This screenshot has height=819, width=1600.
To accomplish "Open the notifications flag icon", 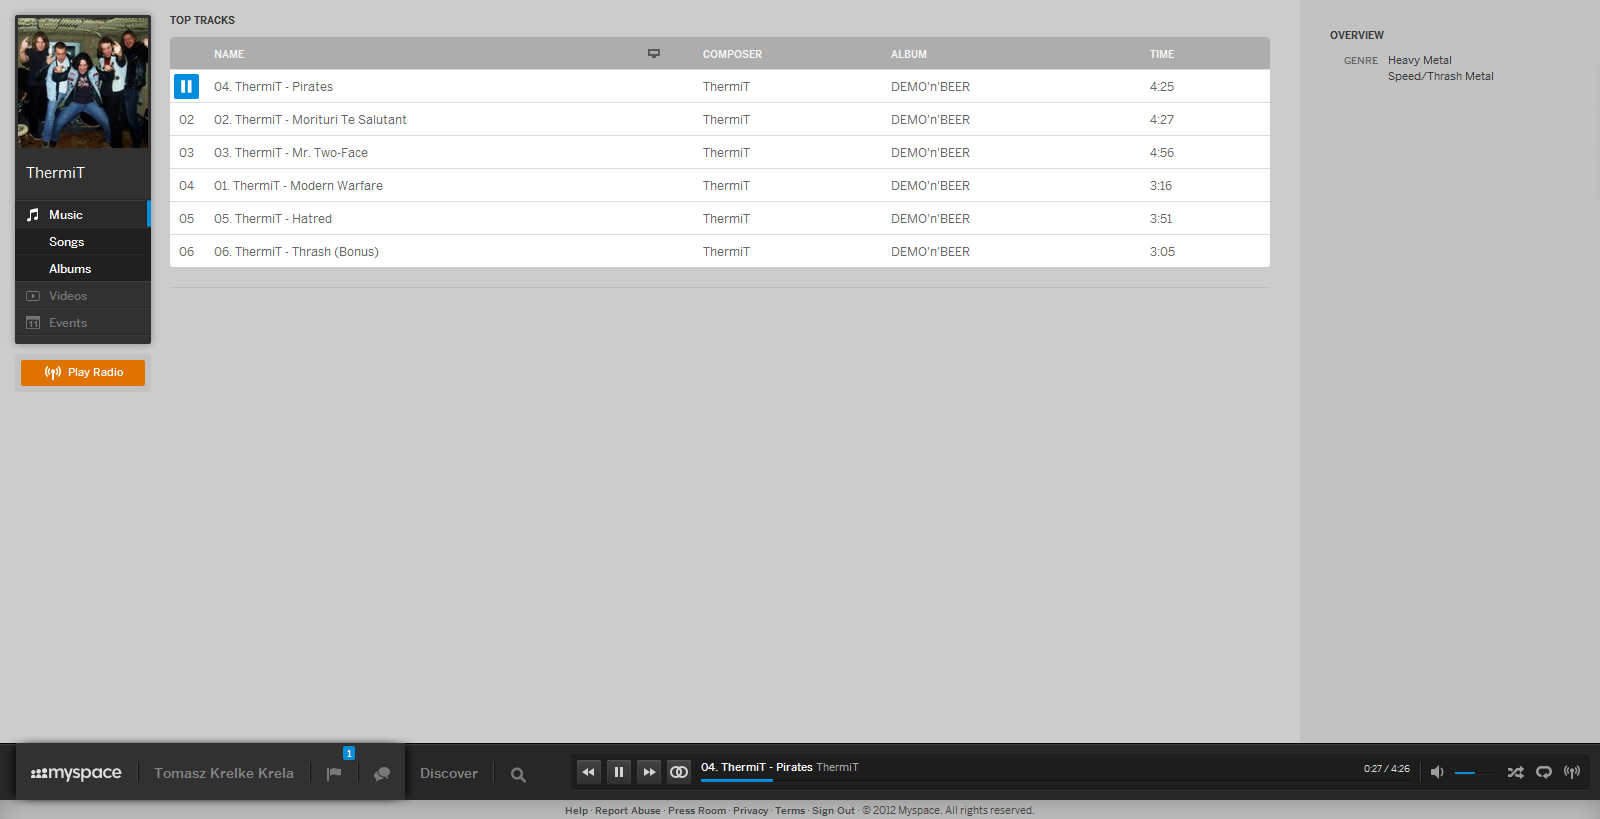I will 334,774.
